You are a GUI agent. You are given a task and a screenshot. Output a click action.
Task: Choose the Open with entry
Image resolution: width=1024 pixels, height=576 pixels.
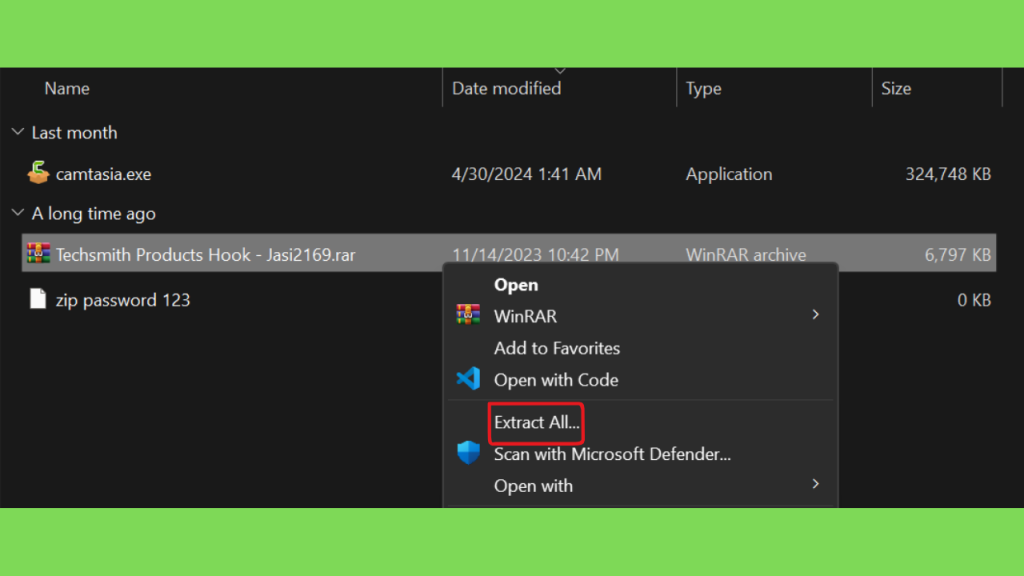coord(533,486)
